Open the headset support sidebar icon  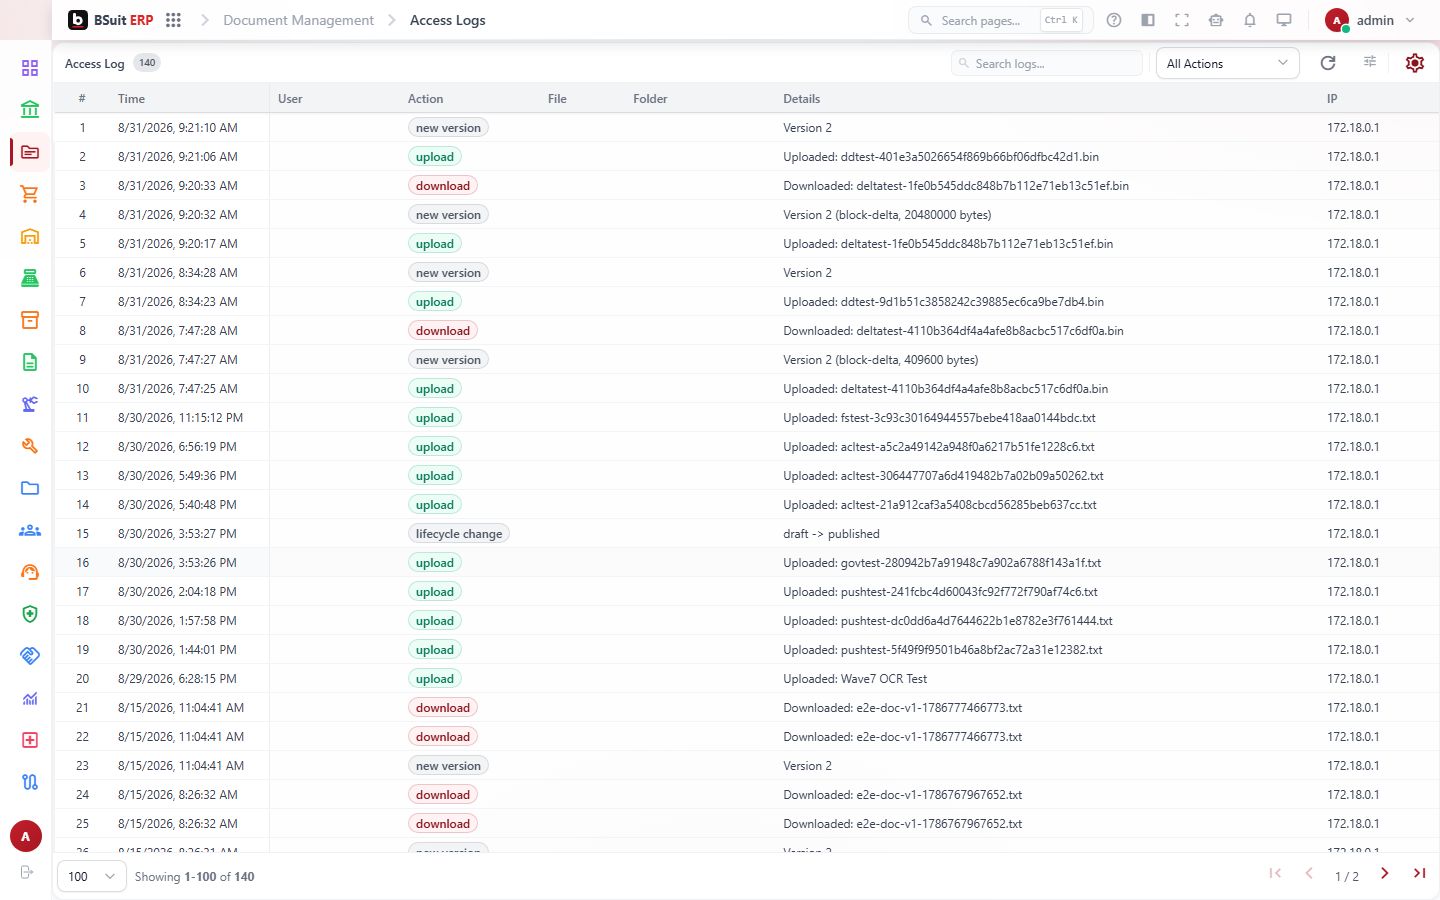coord(30,572)
